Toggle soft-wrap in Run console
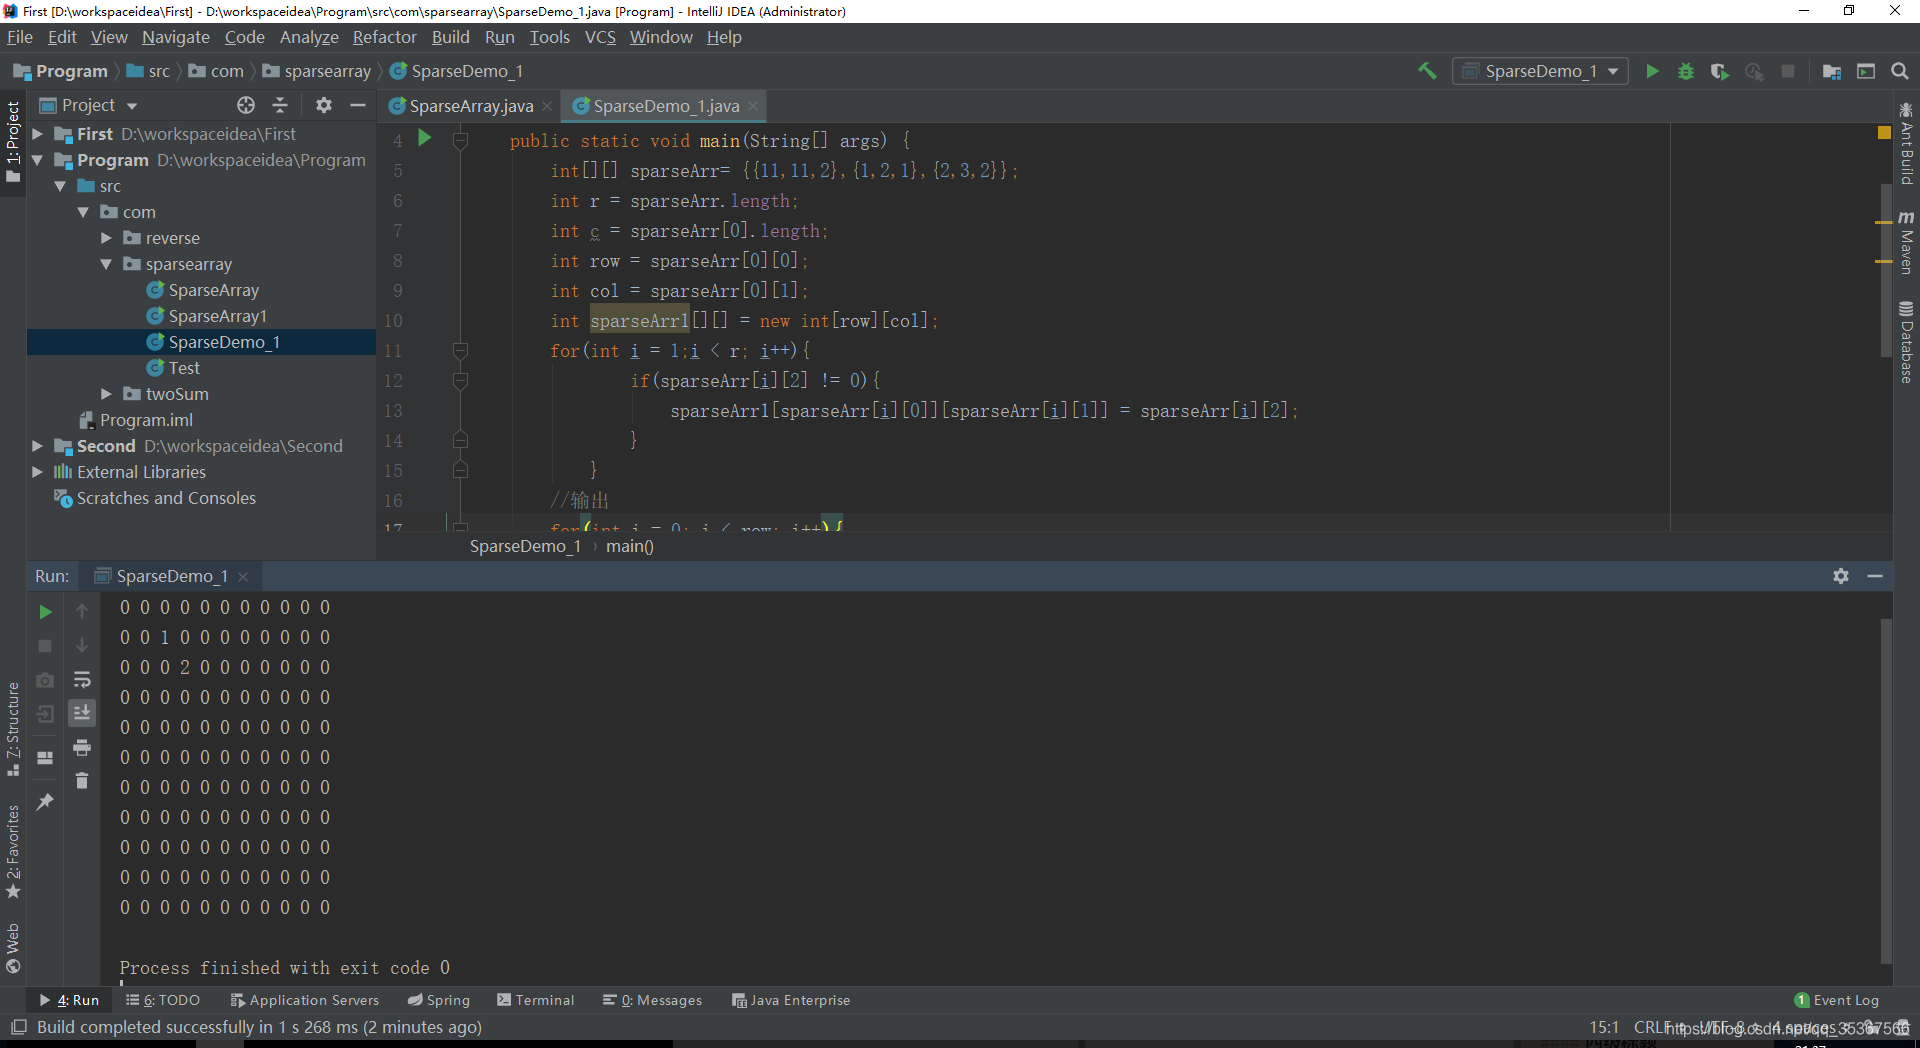This screenshot has width=1920, height=1048. tap(82, 680)
